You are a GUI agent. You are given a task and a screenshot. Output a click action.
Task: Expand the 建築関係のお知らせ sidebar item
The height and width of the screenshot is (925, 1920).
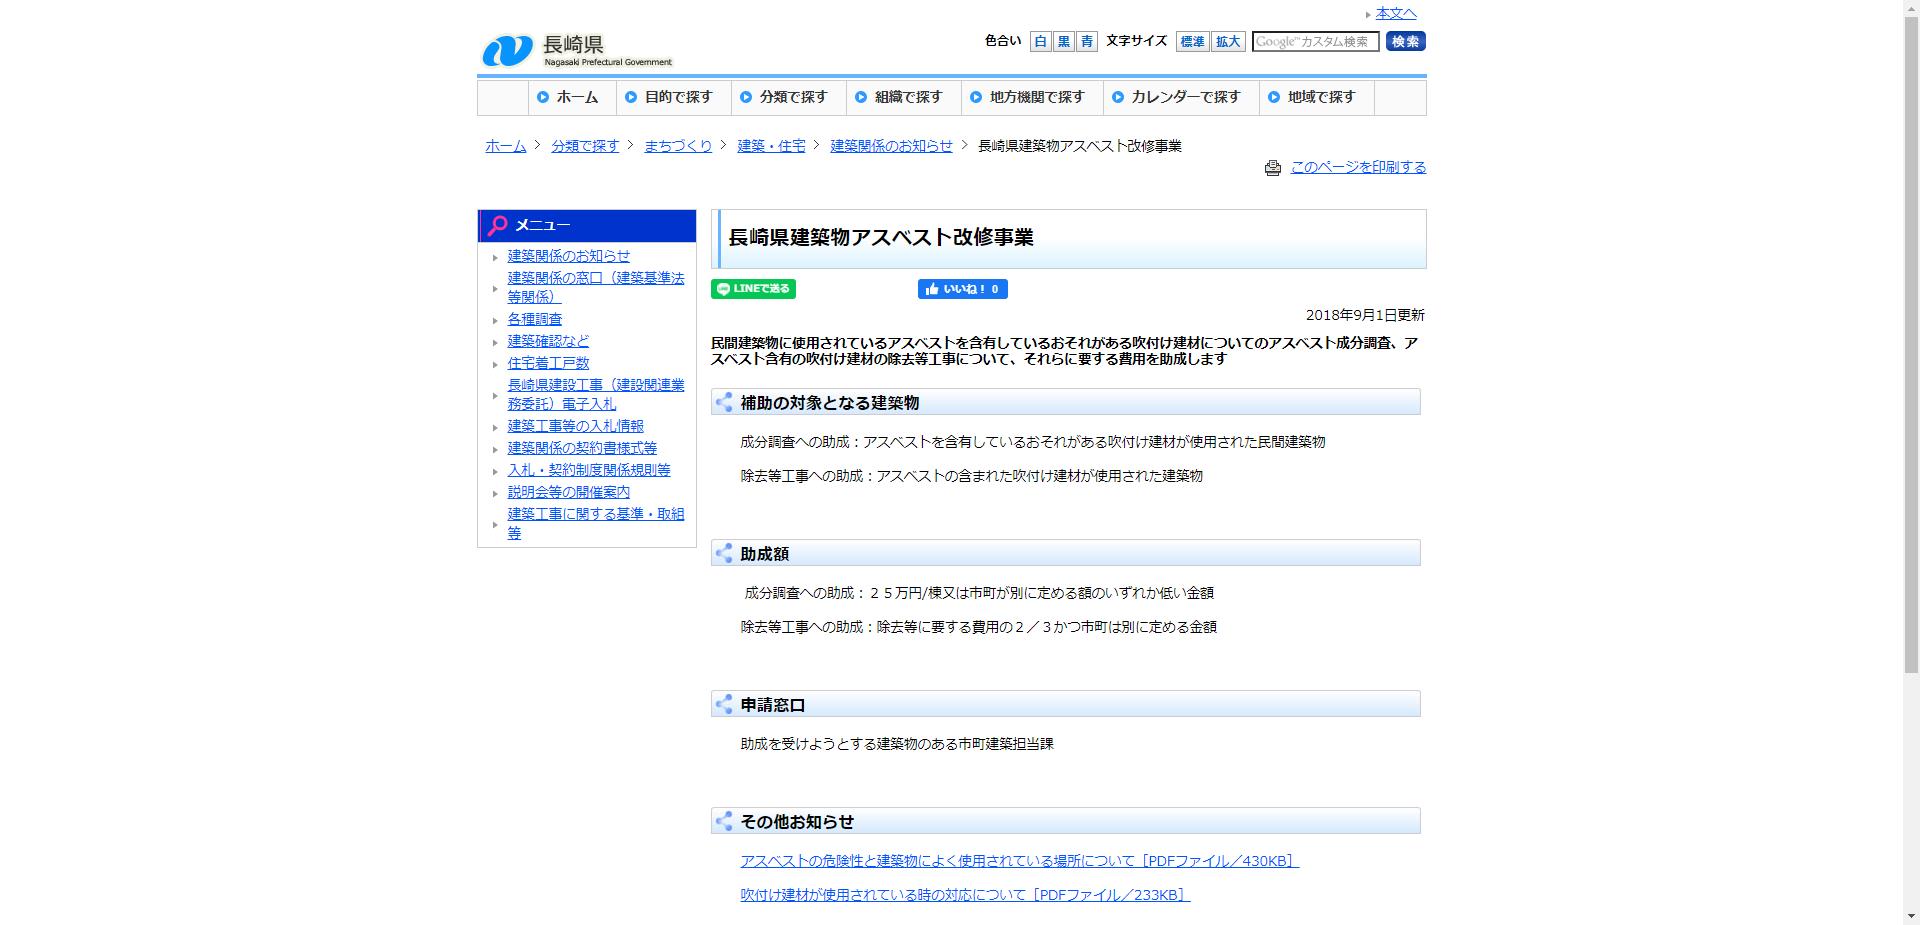[568, 256]
